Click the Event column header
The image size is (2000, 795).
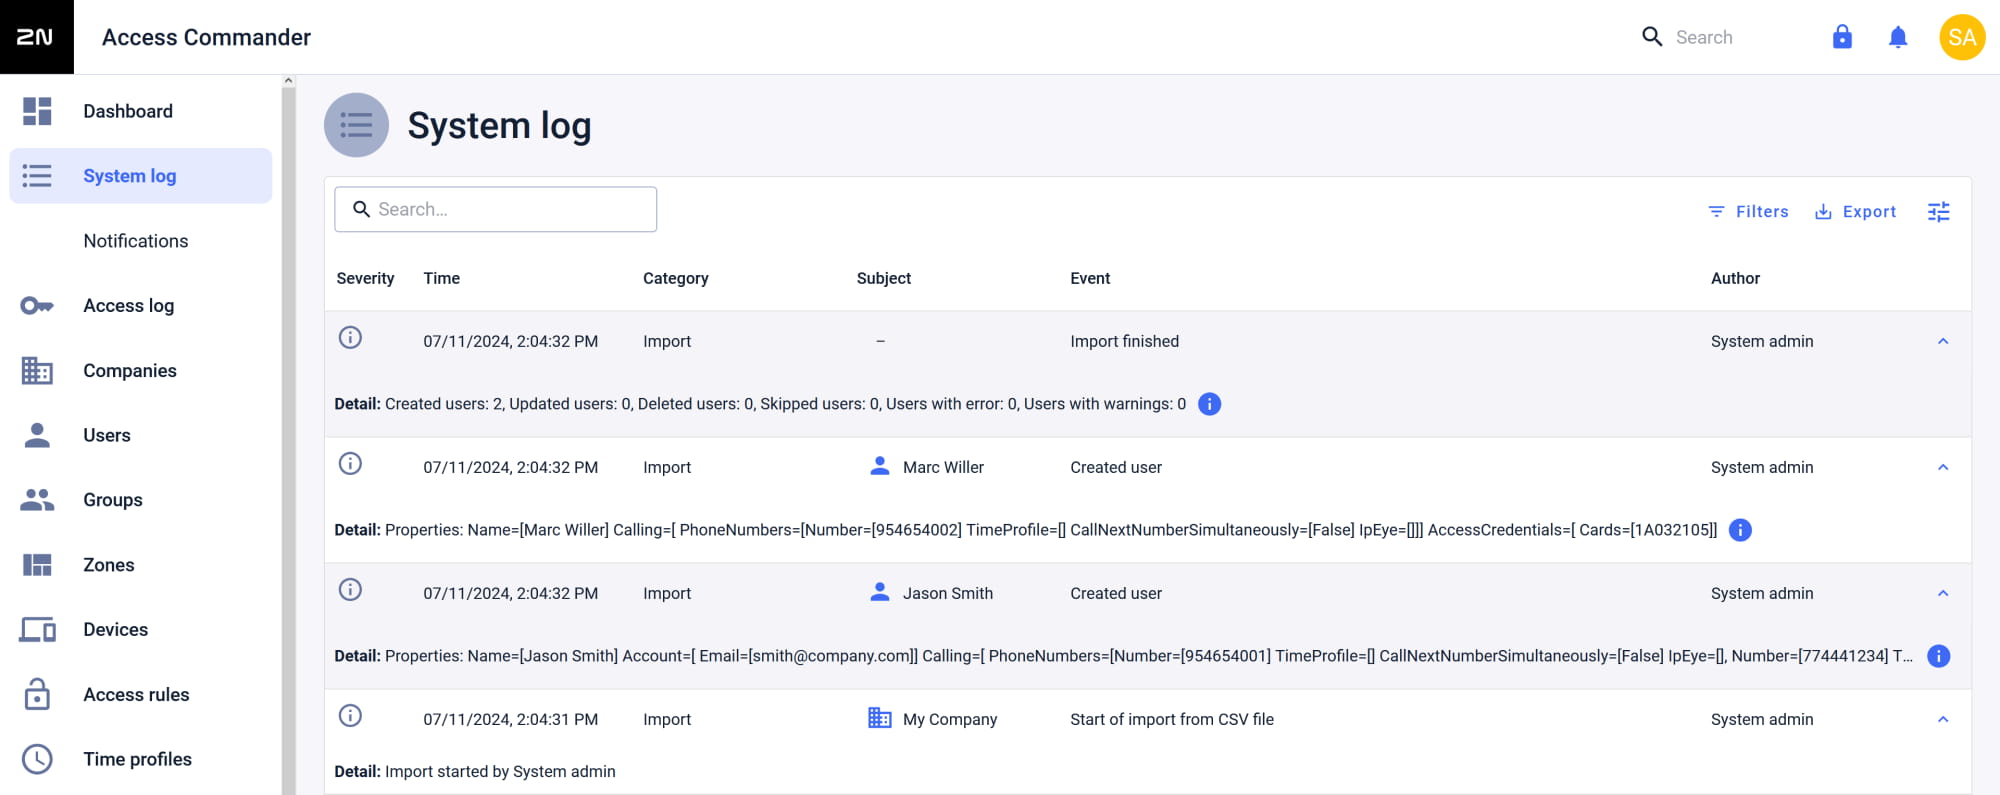tap(1090, 278)
